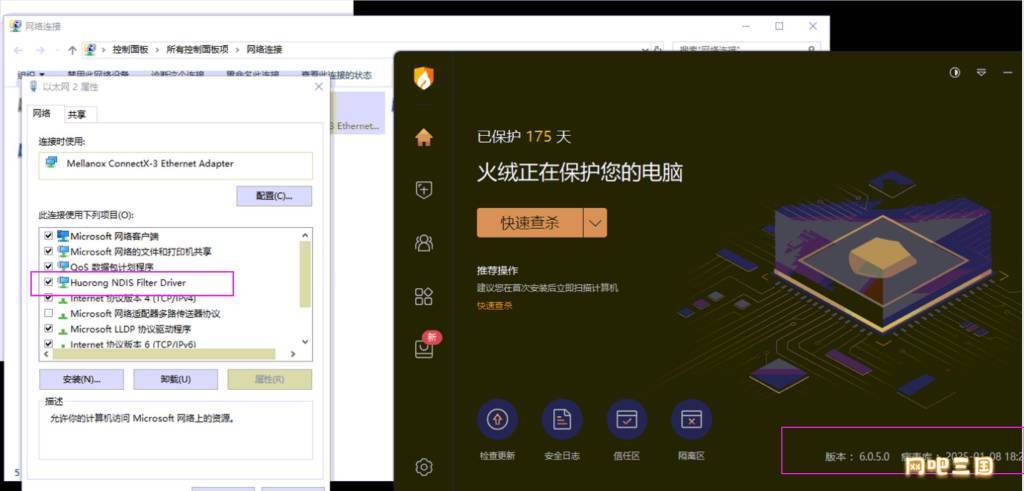Enable Microsoft 网络适配器多路传送器协议 checkbox
Screen dimensions: 1024x491
48,313
